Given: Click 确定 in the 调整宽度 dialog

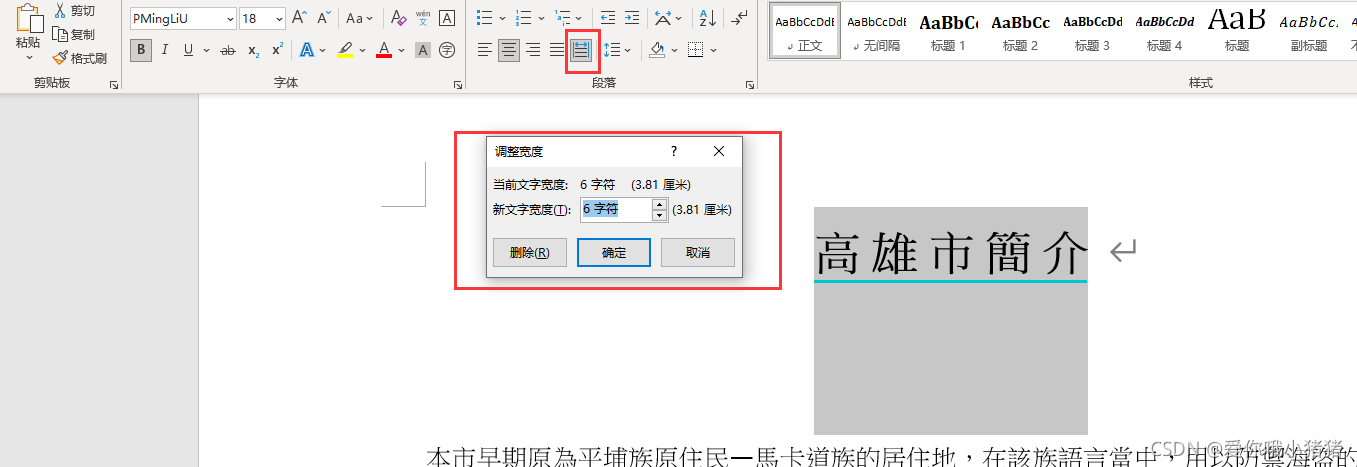Looking at the screenshot, I should click(614, 253).
